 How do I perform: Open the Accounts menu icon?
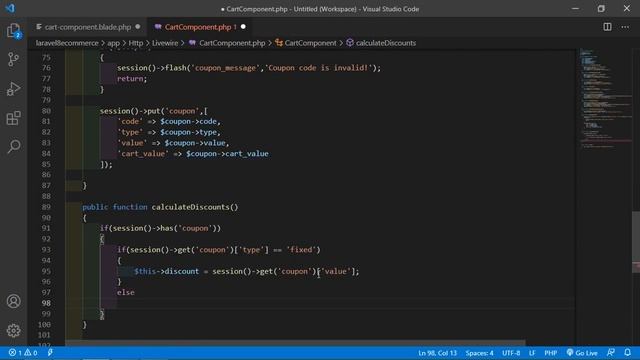pos(13,301)
